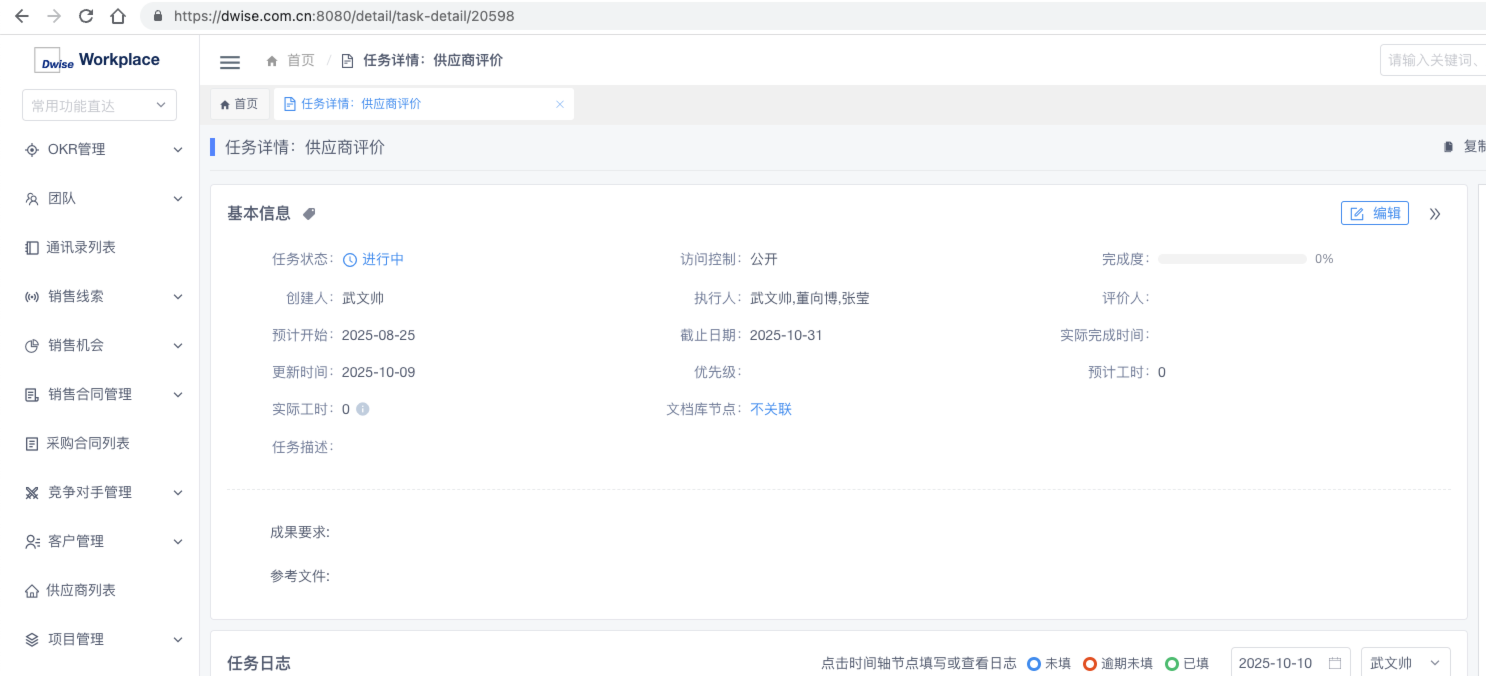Open the 常用功能直达 dropdown

coord(99,105)
